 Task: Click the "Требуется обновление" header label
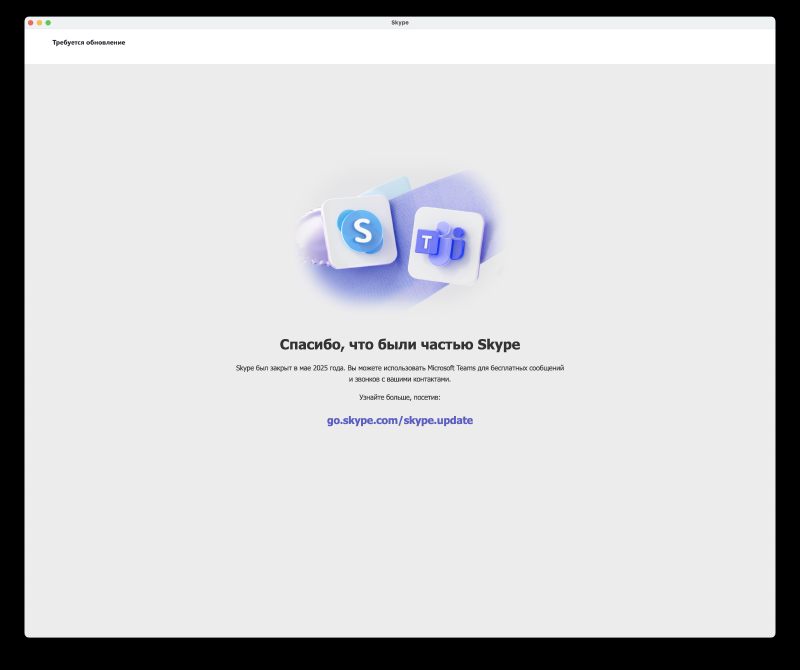(89, 43)
